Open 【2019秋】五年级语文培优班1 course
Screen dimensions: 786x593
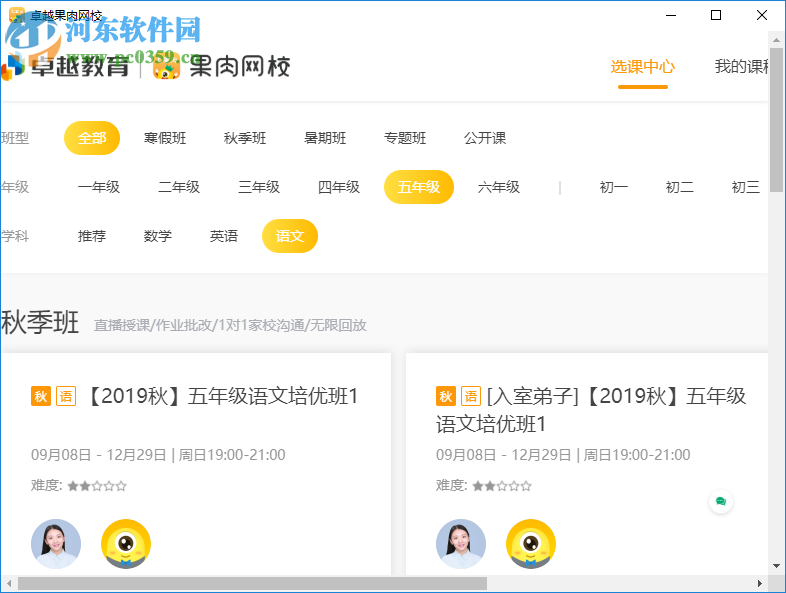tap(222, 396)
